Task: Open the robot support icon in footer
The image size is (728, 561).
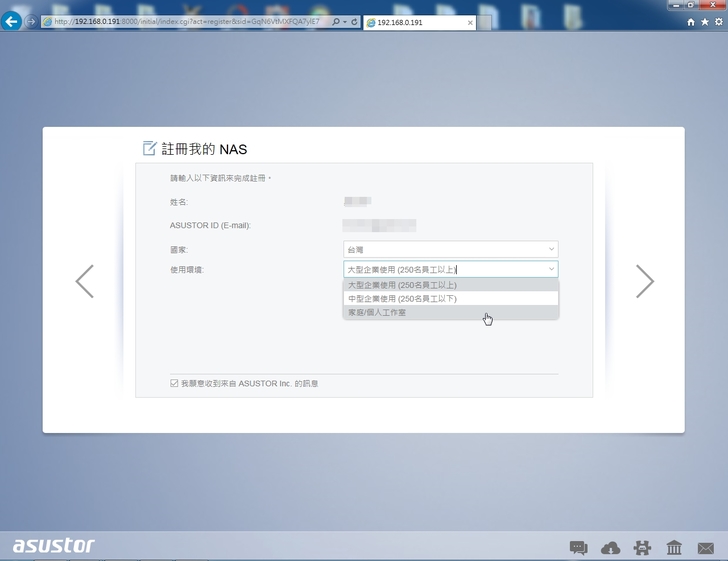Action: pyautogui.click(x=642, y=548)
